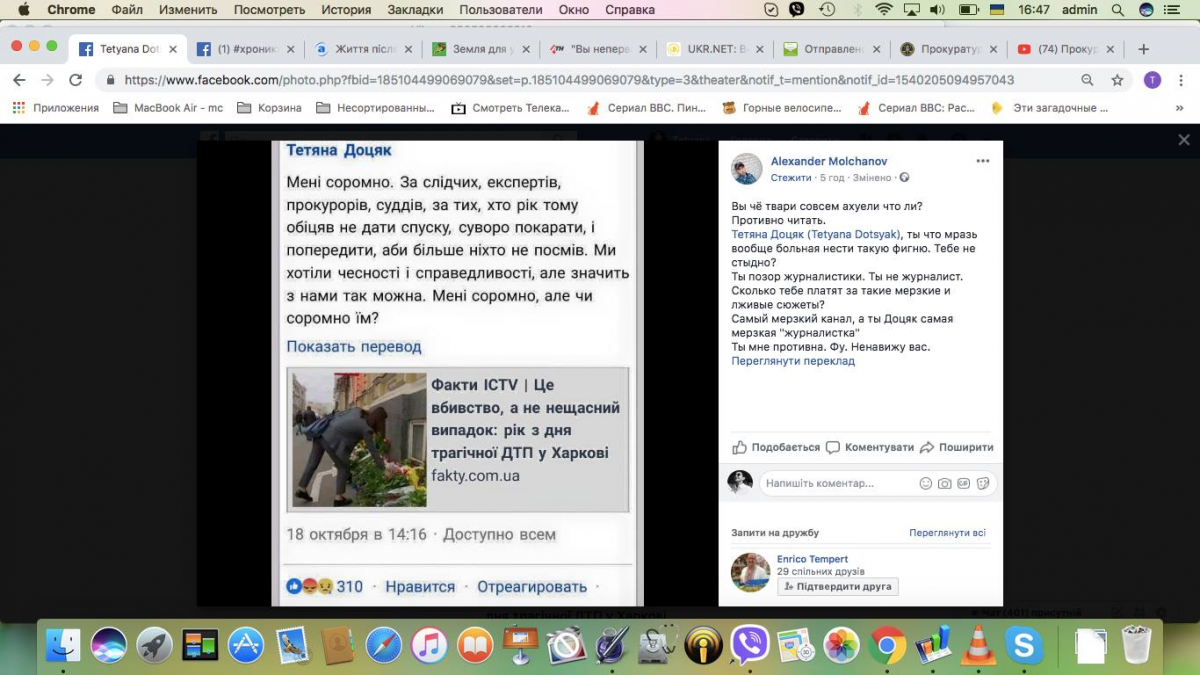The width and height of the screenshot is (1200, 675).
Task: Open the sticker picker in the comment box
Action: (983, 483)
